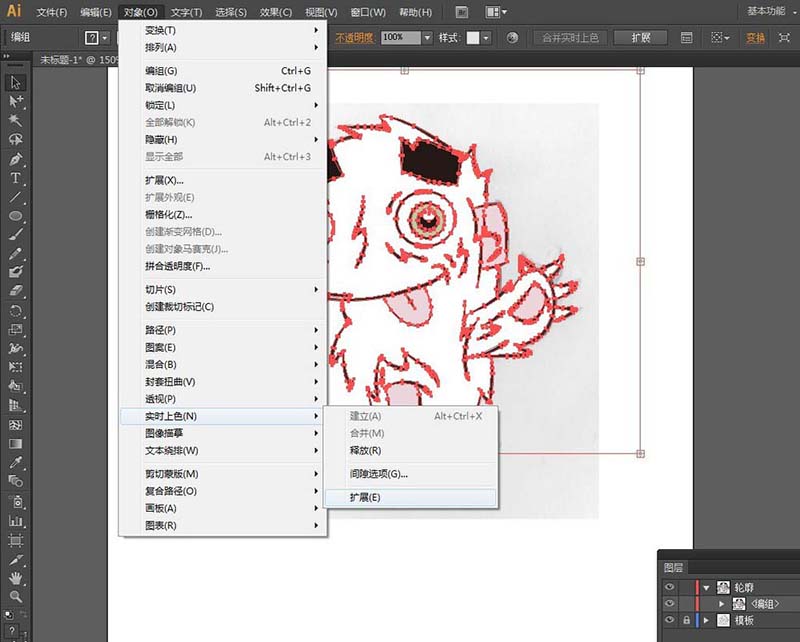The width and height of the screenshot is (800, 642).
Task: Select the Rotate tool
Action: click(15, 311)
